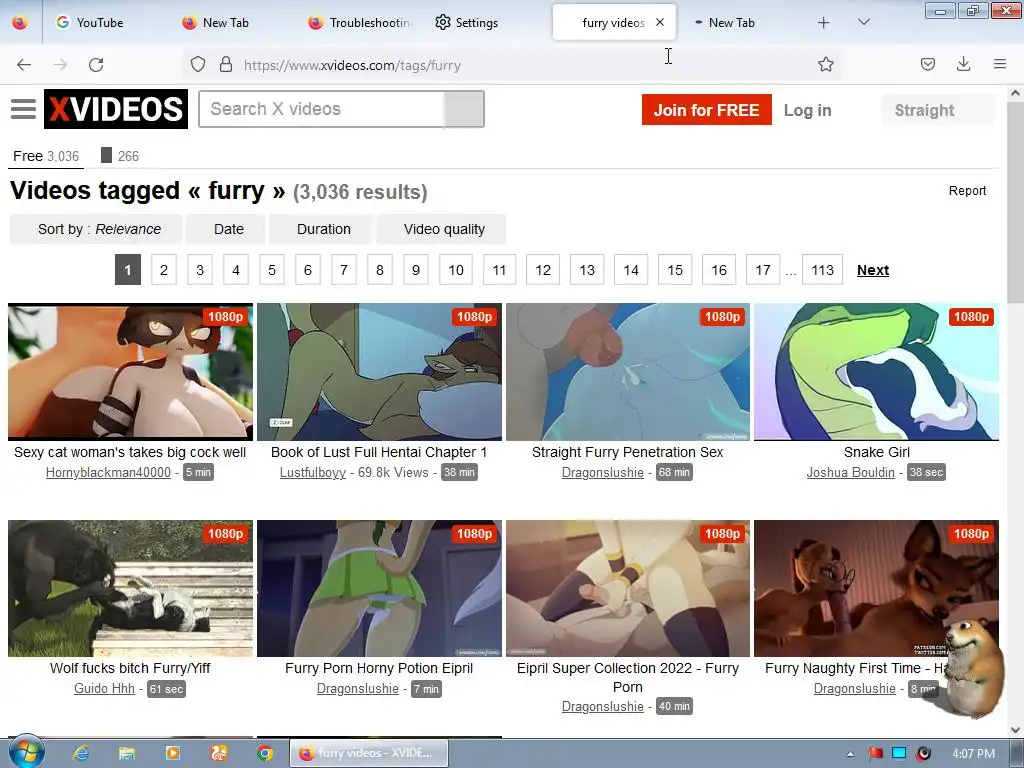Open Windows Explorer from taskbar

pyautogui.click(x=127, y=753)
